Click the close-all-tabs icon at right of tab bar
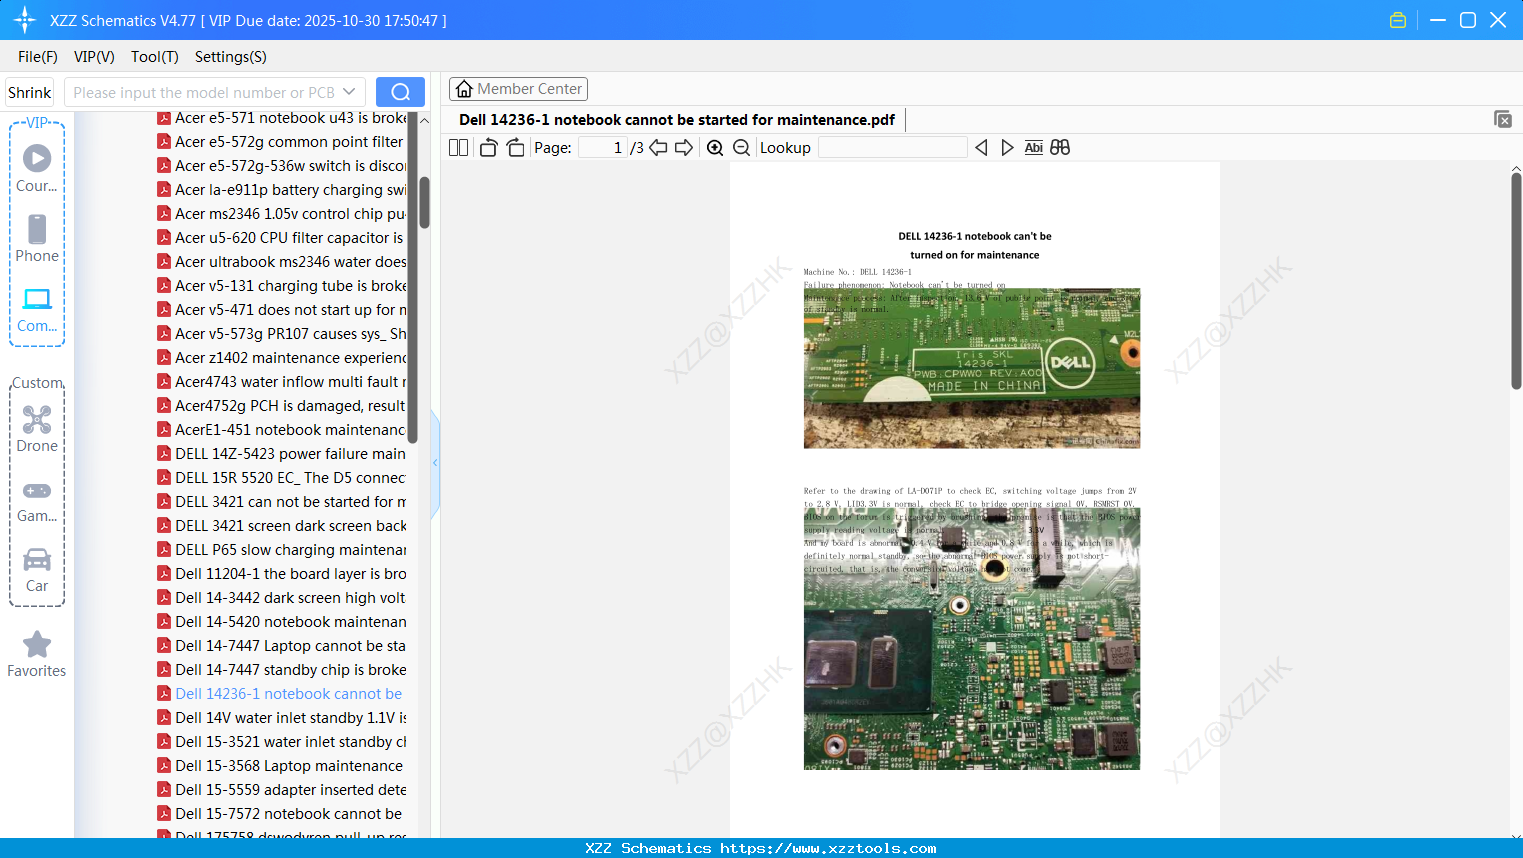Image resolution: width=1523 pixels, height=858 pixels. [1503, 119]
